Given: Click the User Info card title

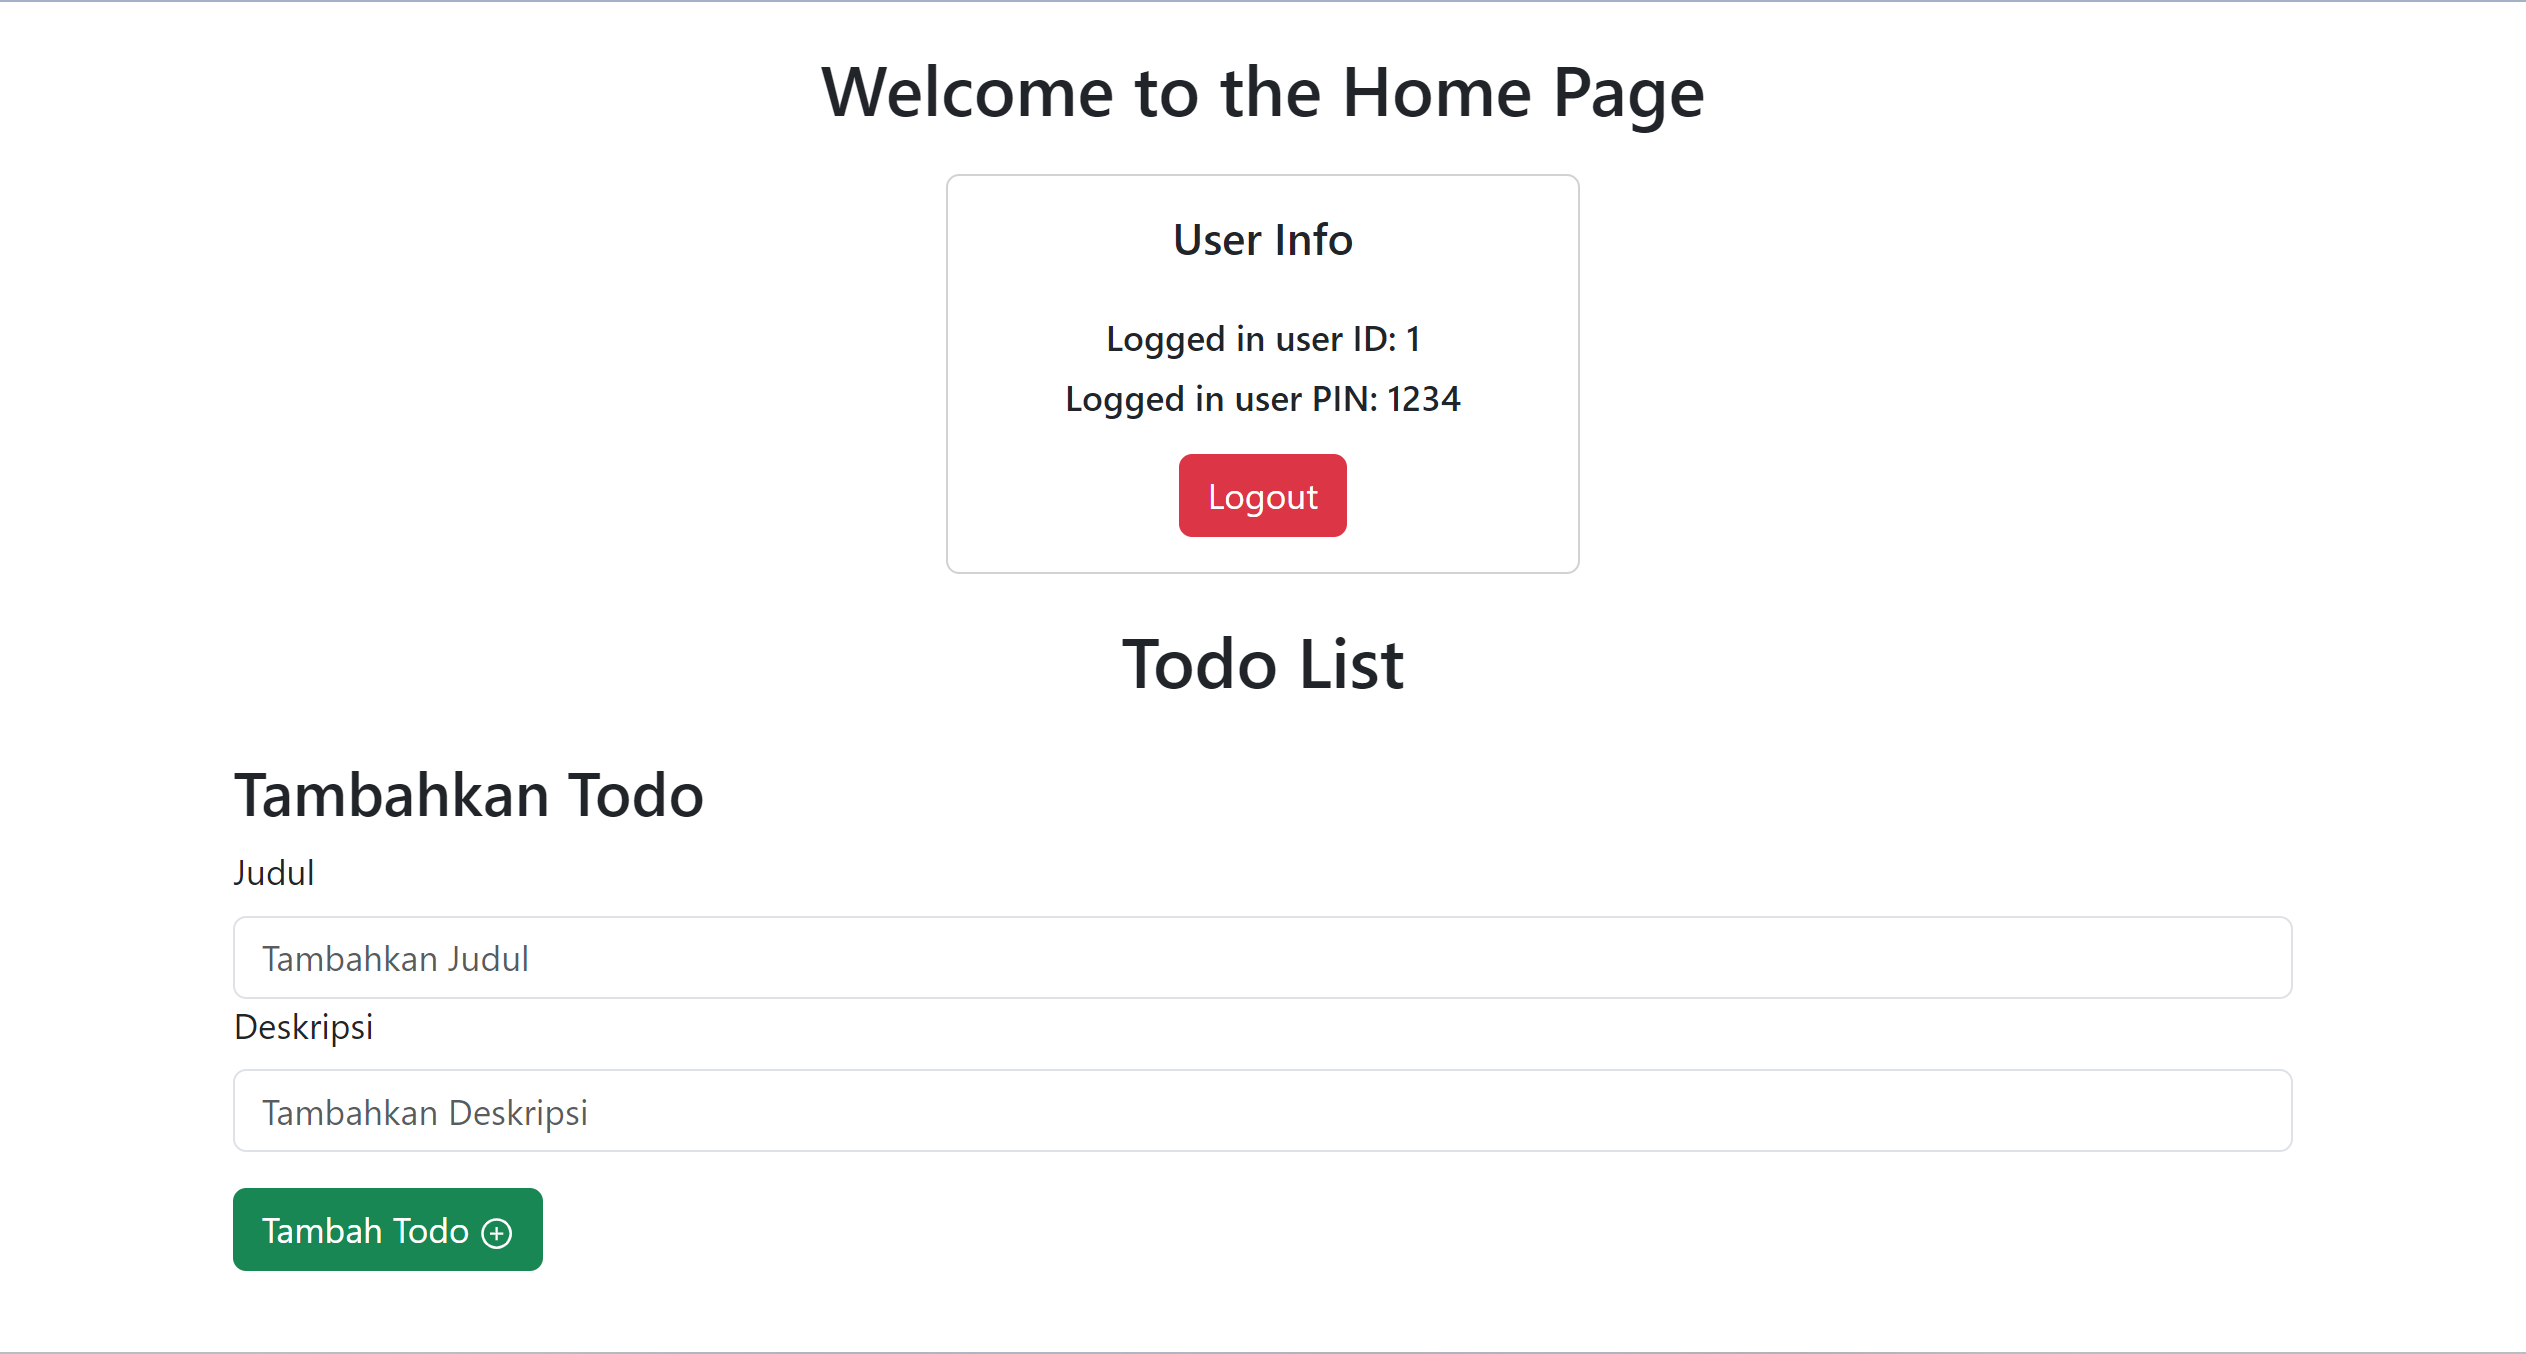Looking at the screenshot, I should (1262, 240).
